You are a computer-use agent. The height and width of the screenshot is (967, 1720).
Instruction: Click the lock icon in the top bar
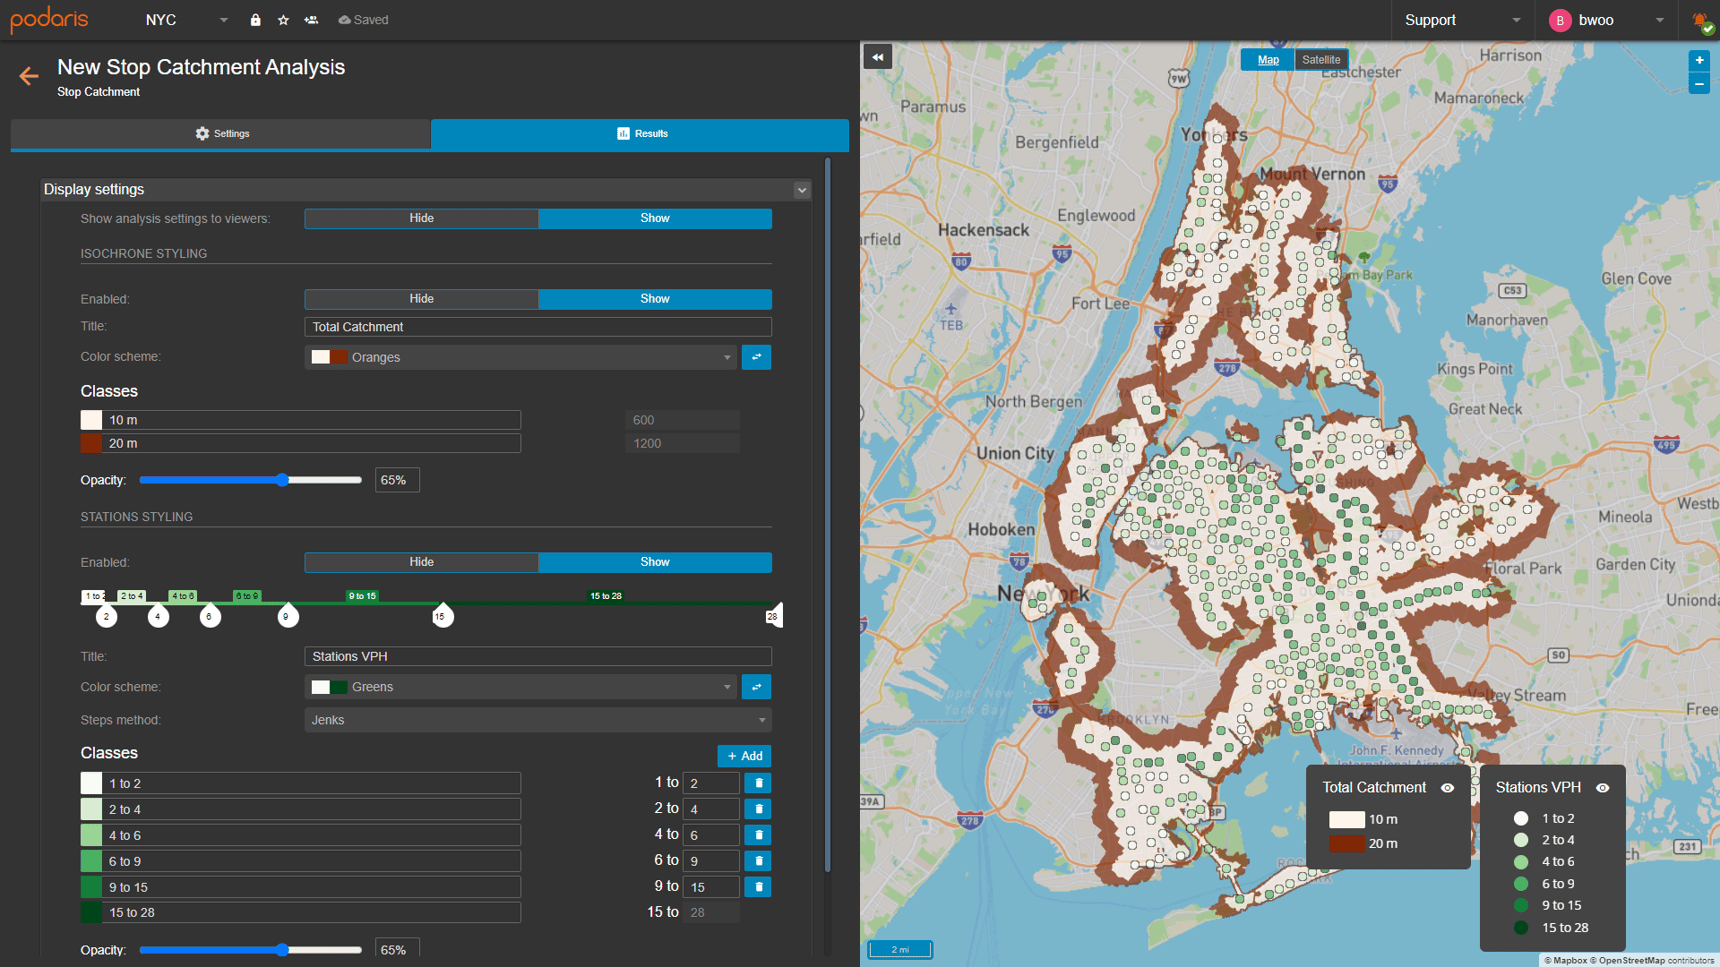pos(255,20)
